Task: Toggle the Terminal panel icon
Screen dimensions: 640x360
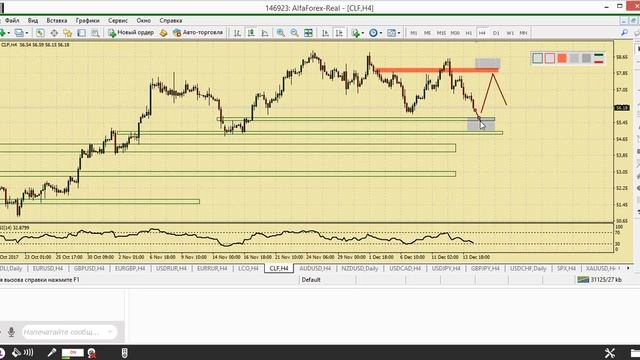Action: click(82, 33)
